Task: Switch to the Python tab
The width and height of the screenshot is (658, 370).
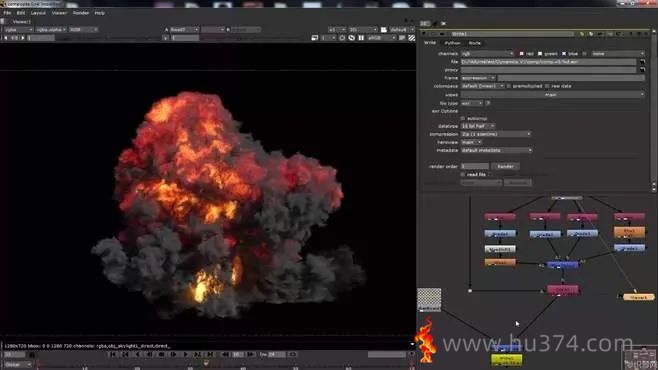Action: 452,43
